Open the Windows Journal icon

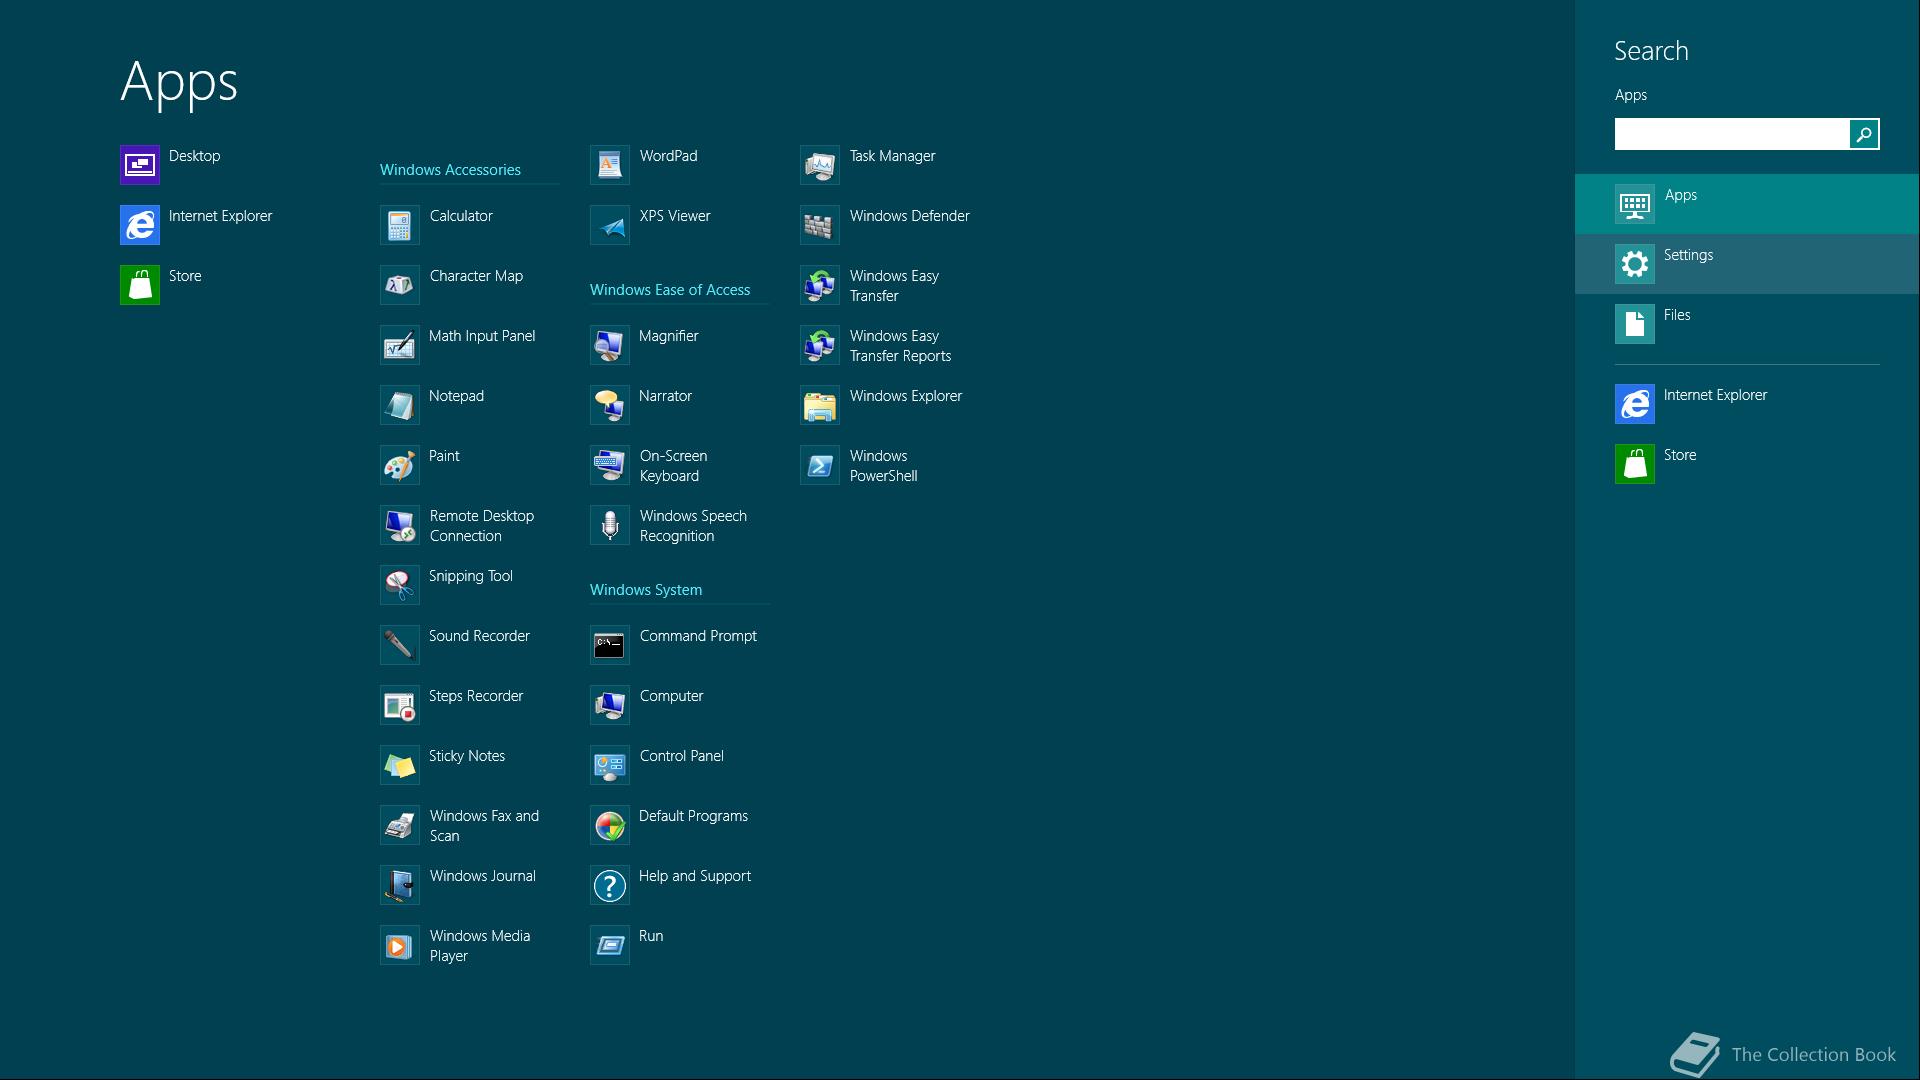400,885
